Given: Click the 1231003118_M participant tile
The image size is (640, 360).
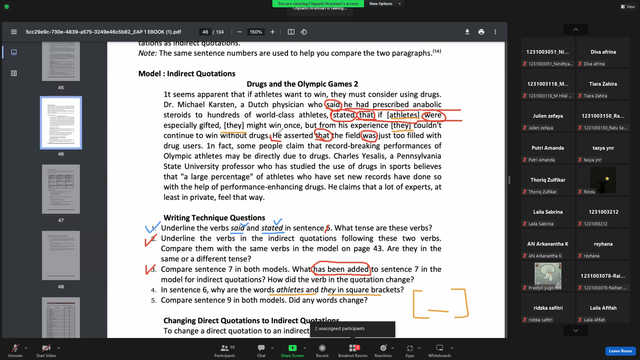Looking at the screenshot, I should click(x=548, y=84).
